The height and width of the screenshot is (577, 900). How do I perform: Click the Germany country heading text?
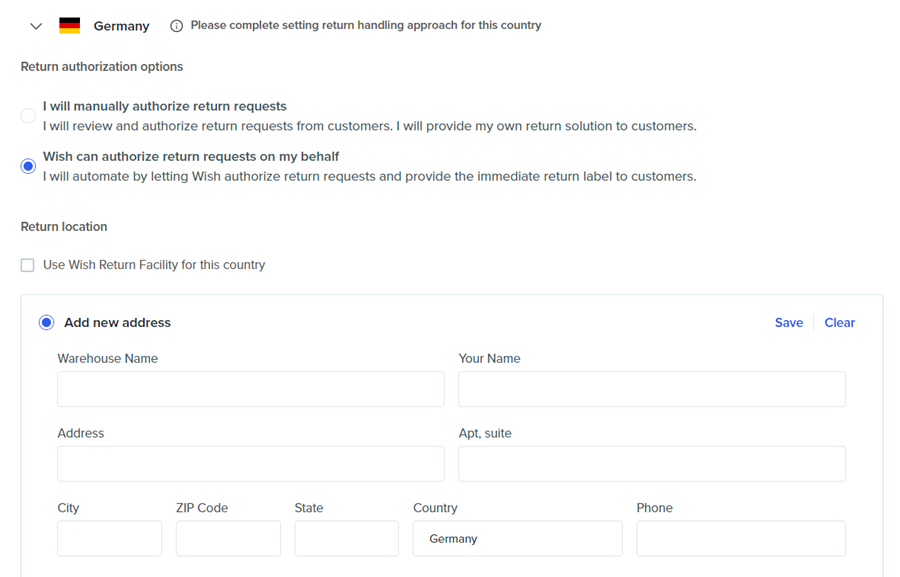pyautogui.click(x=121, y=26)
